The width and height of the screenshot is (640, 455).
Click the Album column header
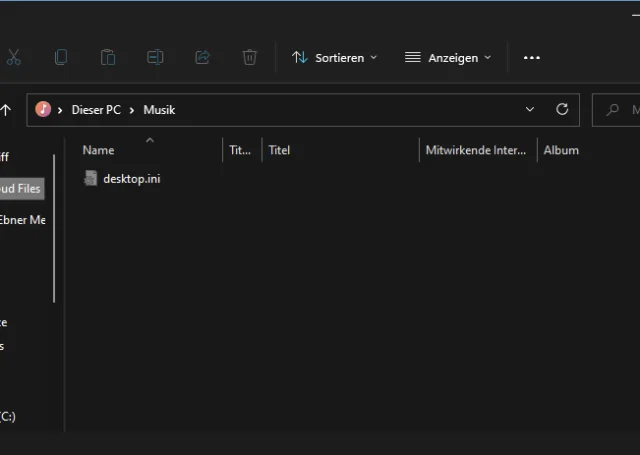click(560, 150)
